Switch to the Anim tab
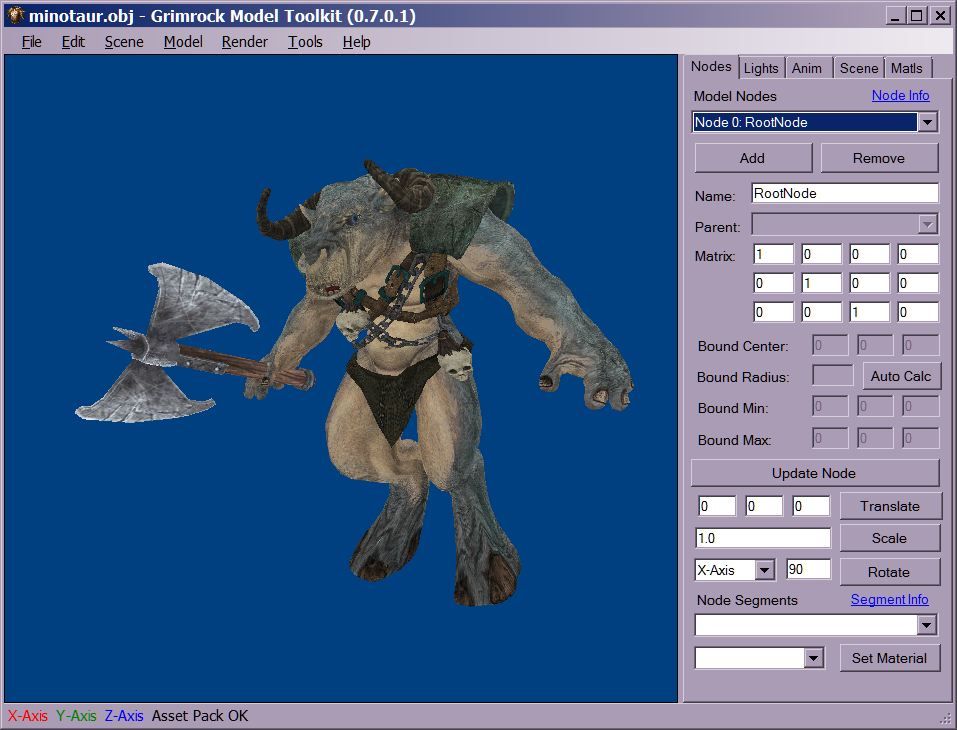This screenshot has width=957, height=730. click(x=807, y=68)
